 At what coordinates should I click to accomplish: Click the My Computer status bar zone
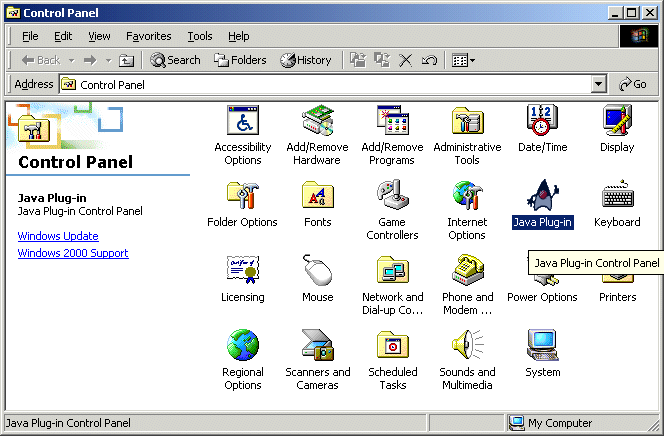pos(581,423)
